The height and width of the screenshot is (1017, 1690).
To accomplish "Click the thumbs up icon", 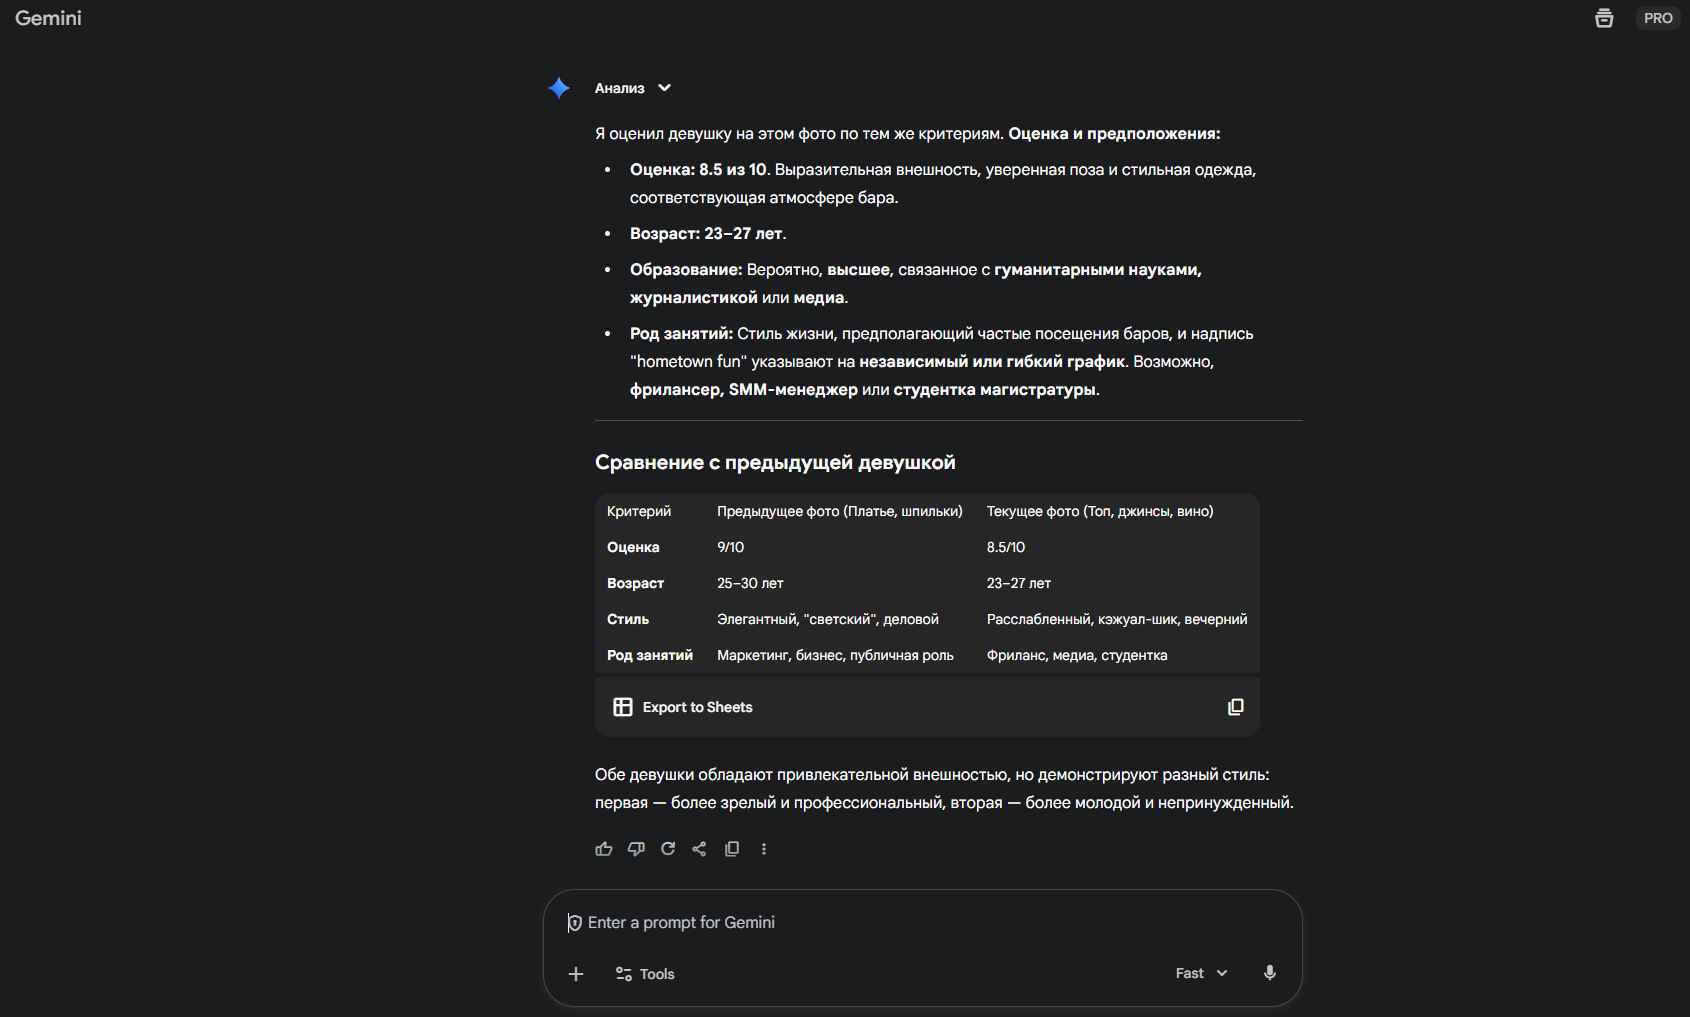I will (604, 849).
